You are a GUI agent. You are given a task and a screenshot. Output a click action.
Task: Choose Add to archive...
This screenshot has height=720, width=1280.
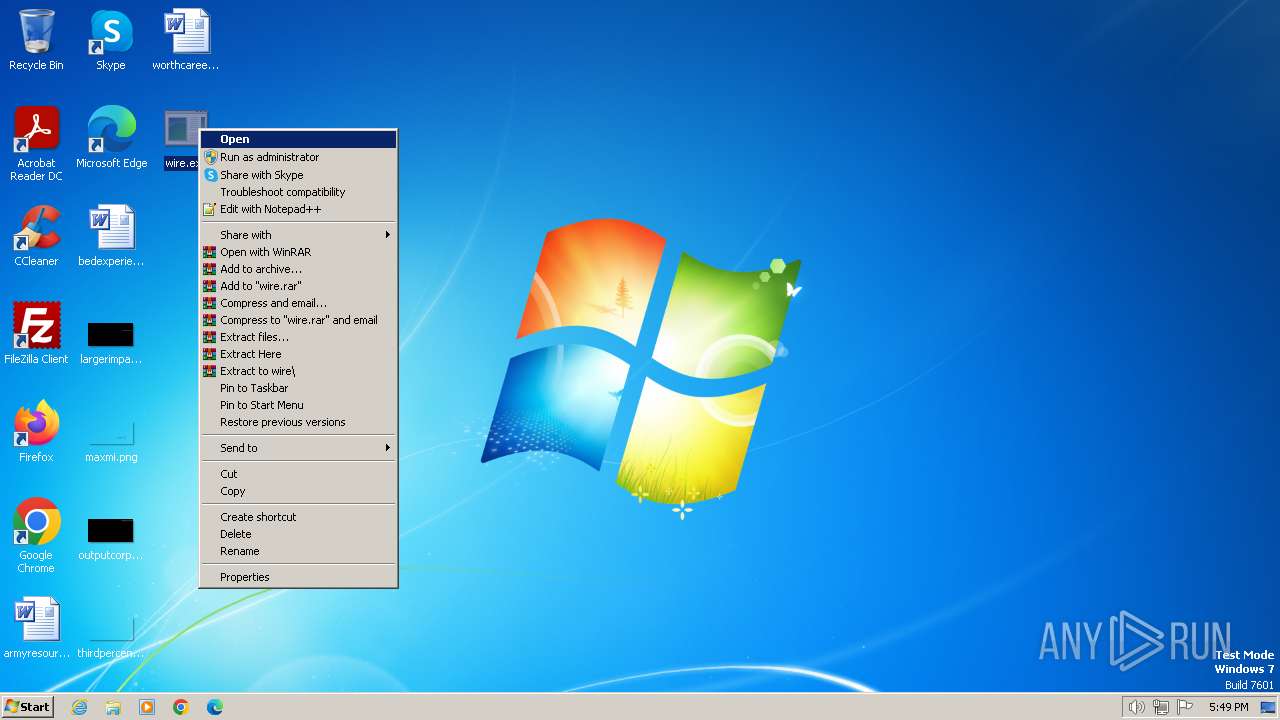coord(298,269)
